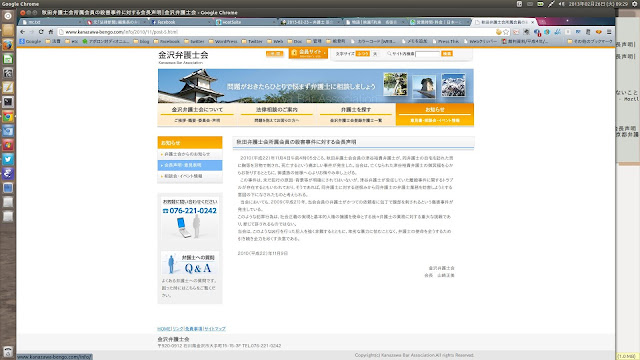640x360 pixels.
Task: Set text size to ふつう
Action: coord(362,53)
